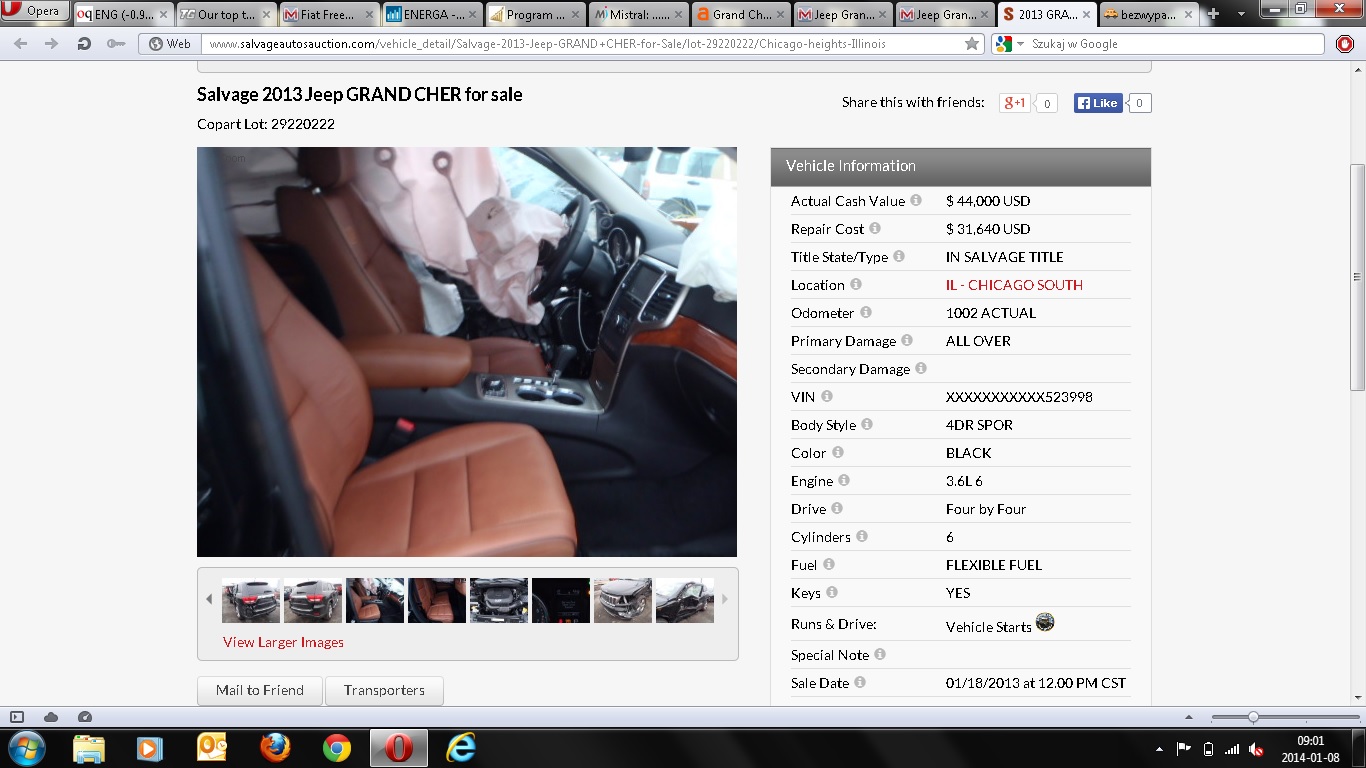The height and width of the screenshot is (768, 1366).
Task: Open the Title State/Type info icon
Action: click(899, 256)
